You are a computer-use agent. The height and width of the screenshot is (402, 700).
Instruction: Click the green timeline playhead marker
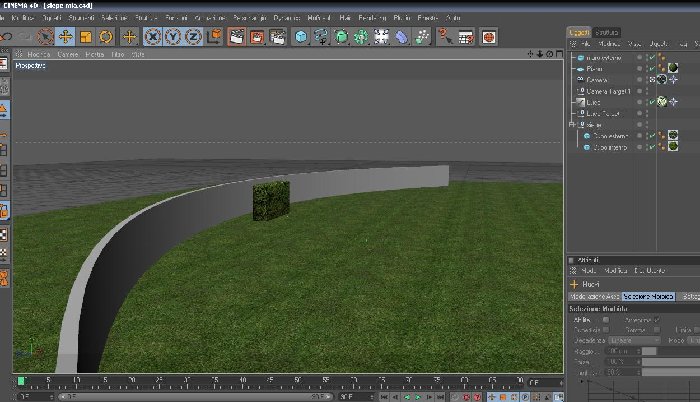click(x=21, y=381)
